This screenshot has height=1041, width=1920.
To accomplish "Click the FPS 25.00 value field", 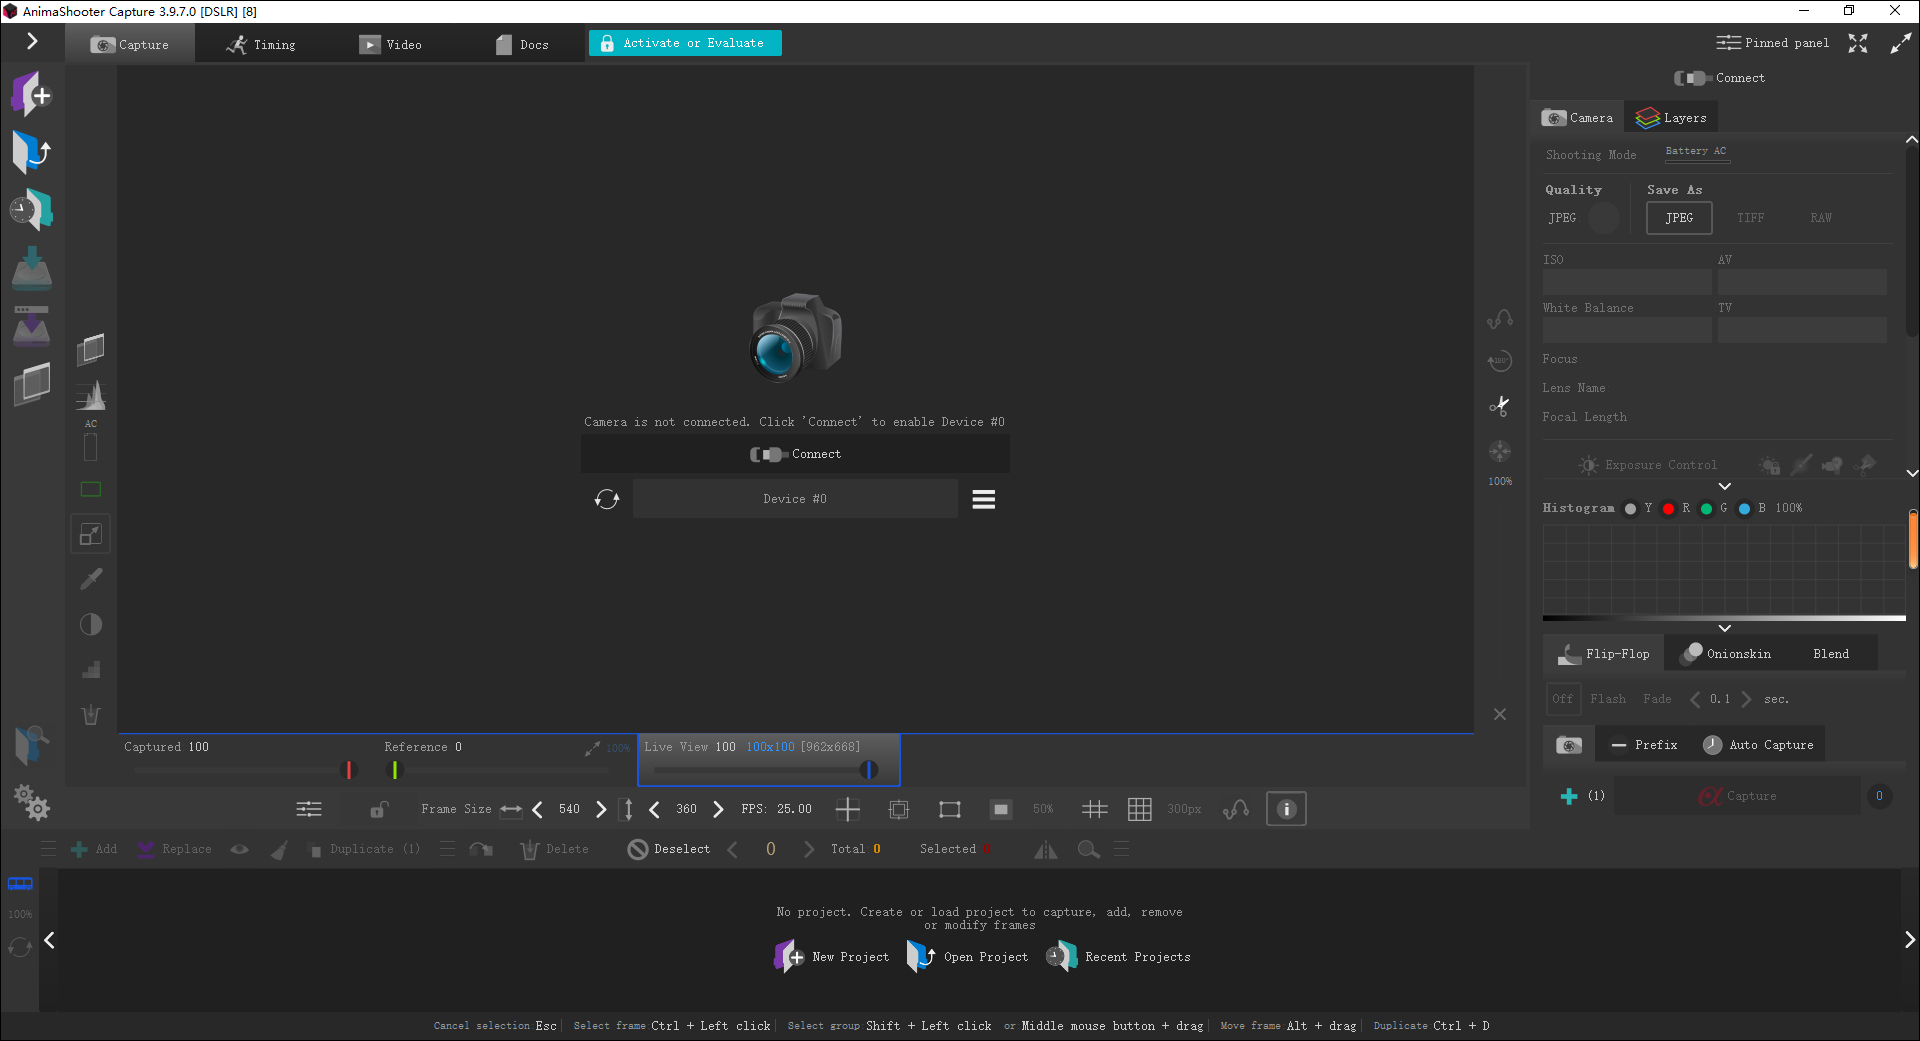I will click(x=795, y=809).
